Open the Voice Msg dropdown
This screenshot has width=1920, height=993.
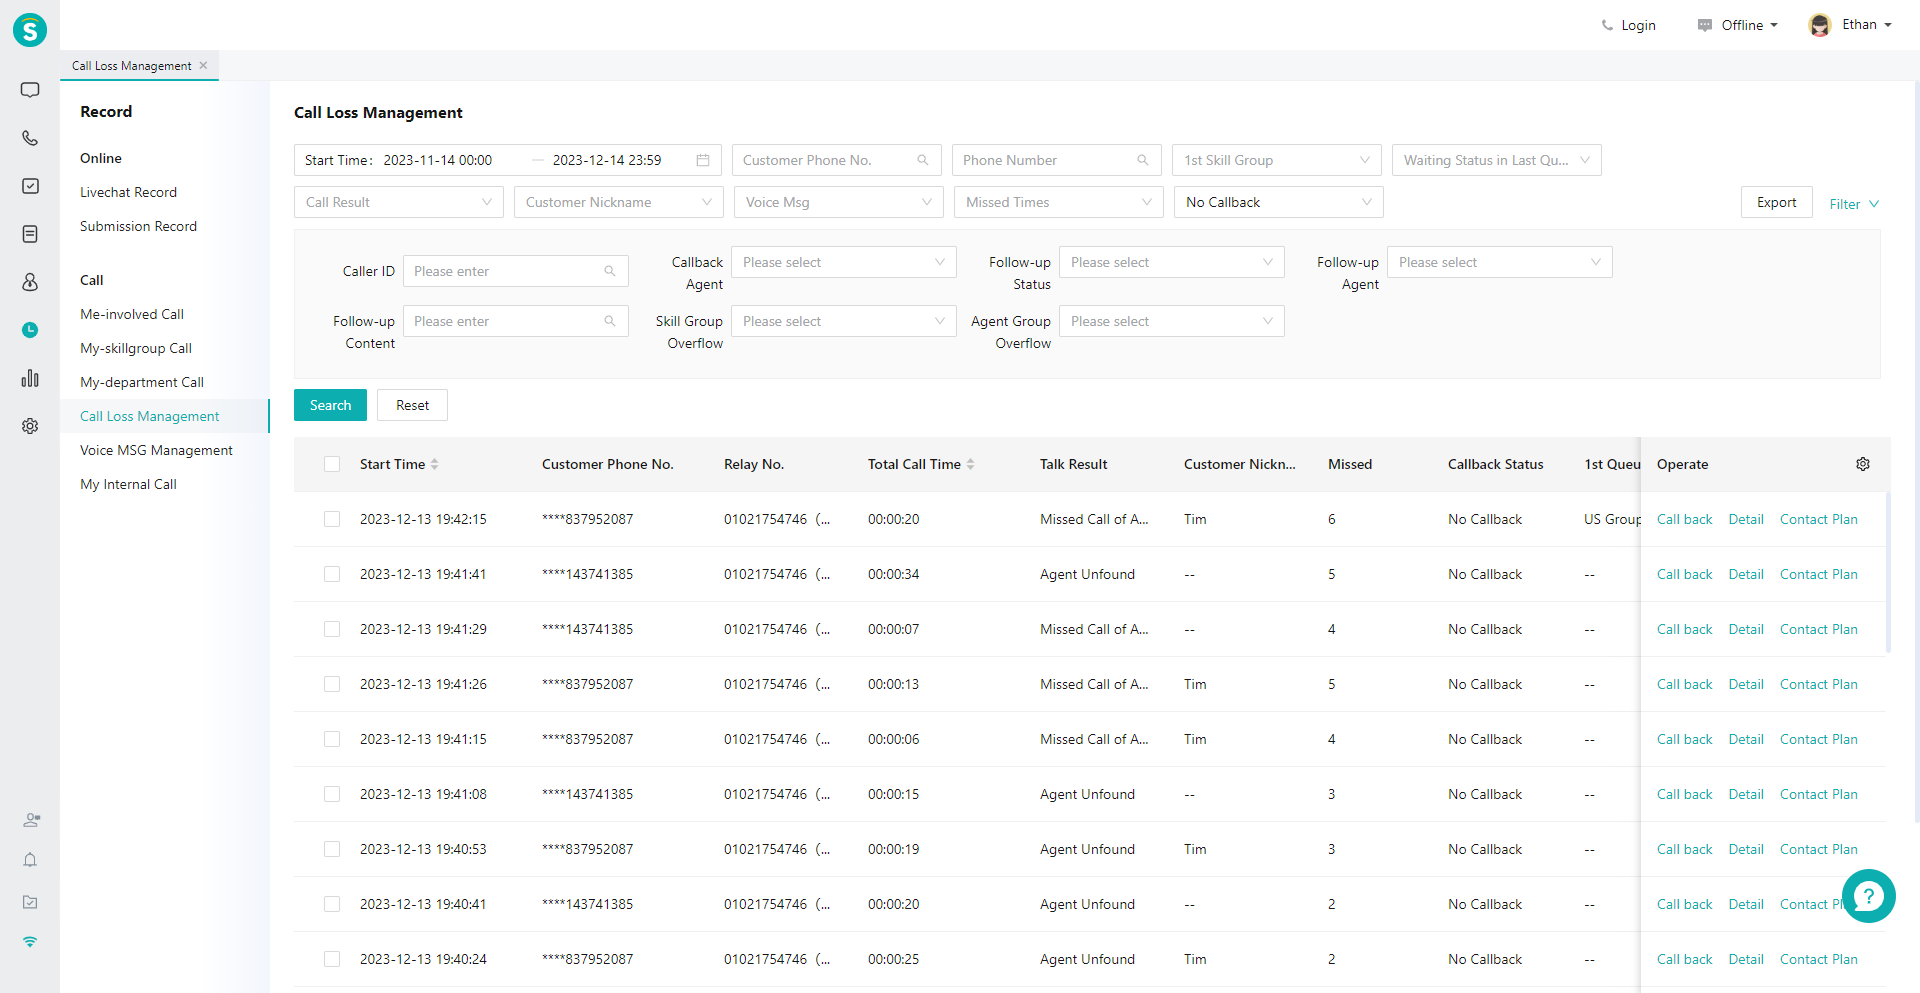839,202
